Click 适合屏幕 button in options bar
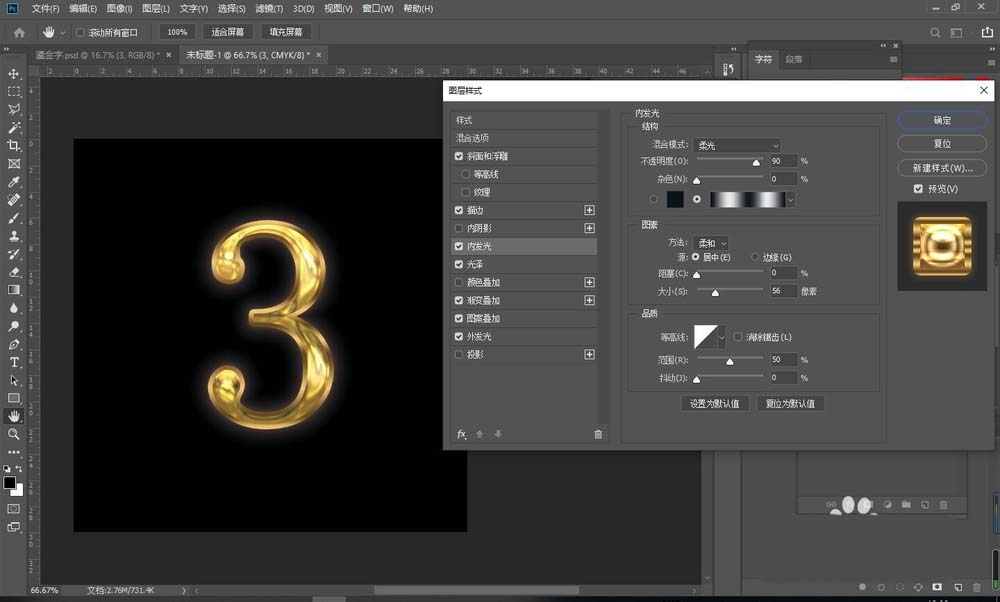The width and height of the screenshot is (1000, 602). click(x=227, y=32)
